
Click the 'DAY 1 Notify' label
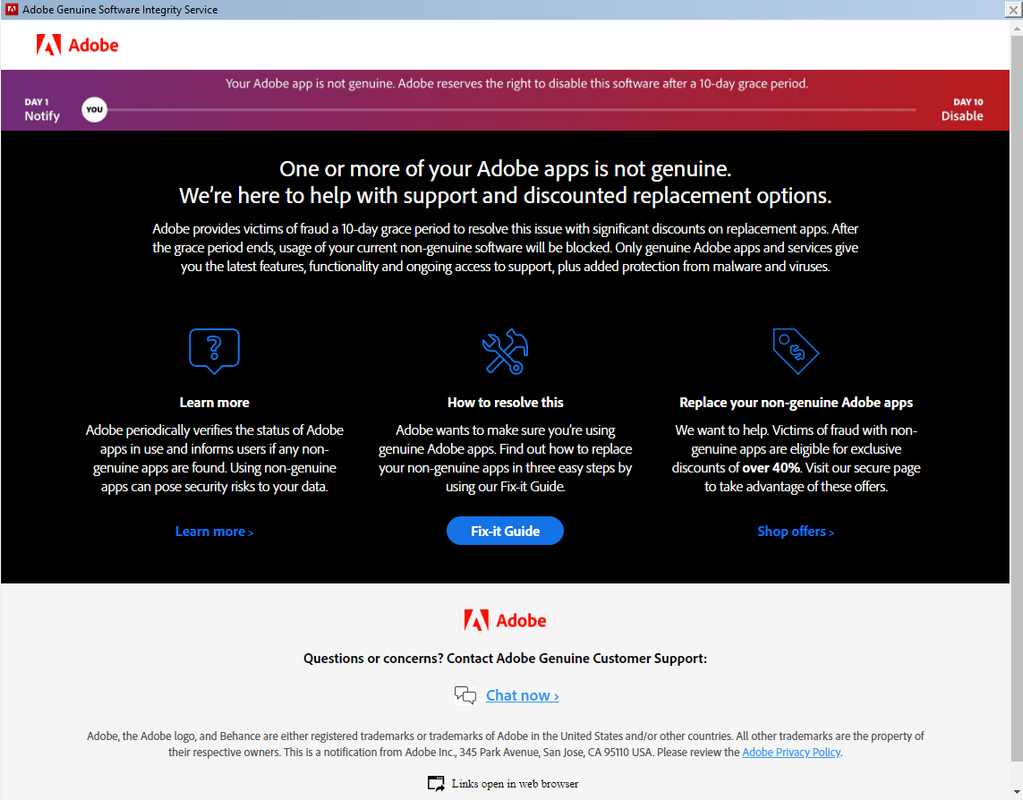coord(42,110)
